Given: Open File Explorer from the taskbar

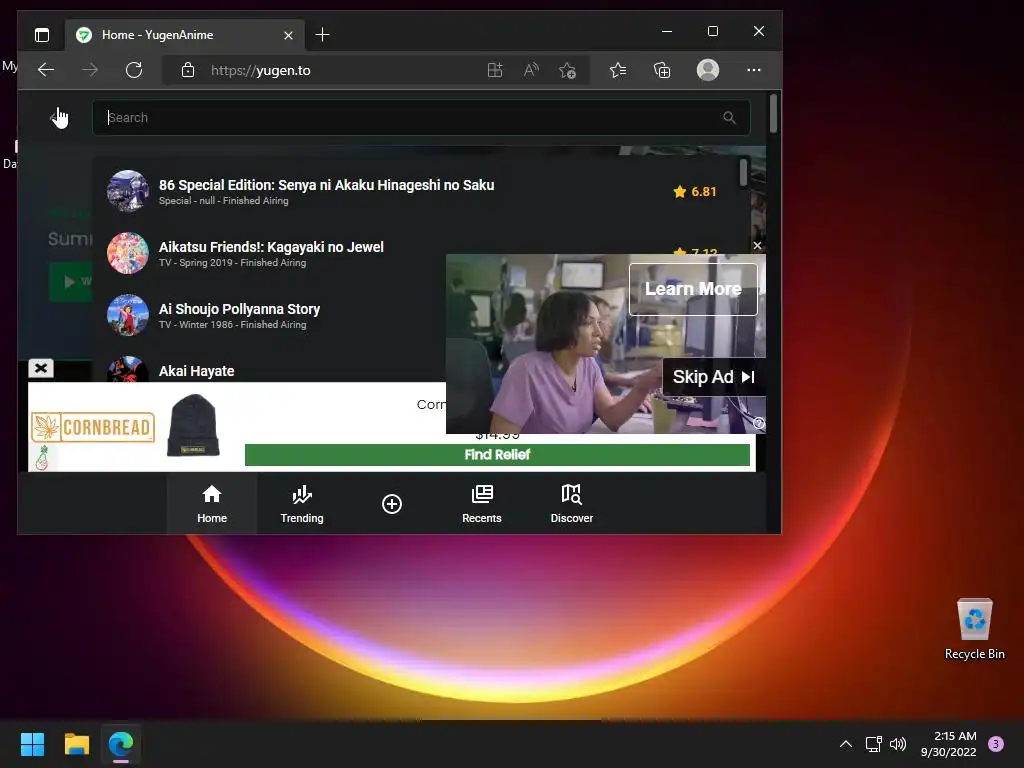Looking at the screenshot, I should (x=76, y=744).
